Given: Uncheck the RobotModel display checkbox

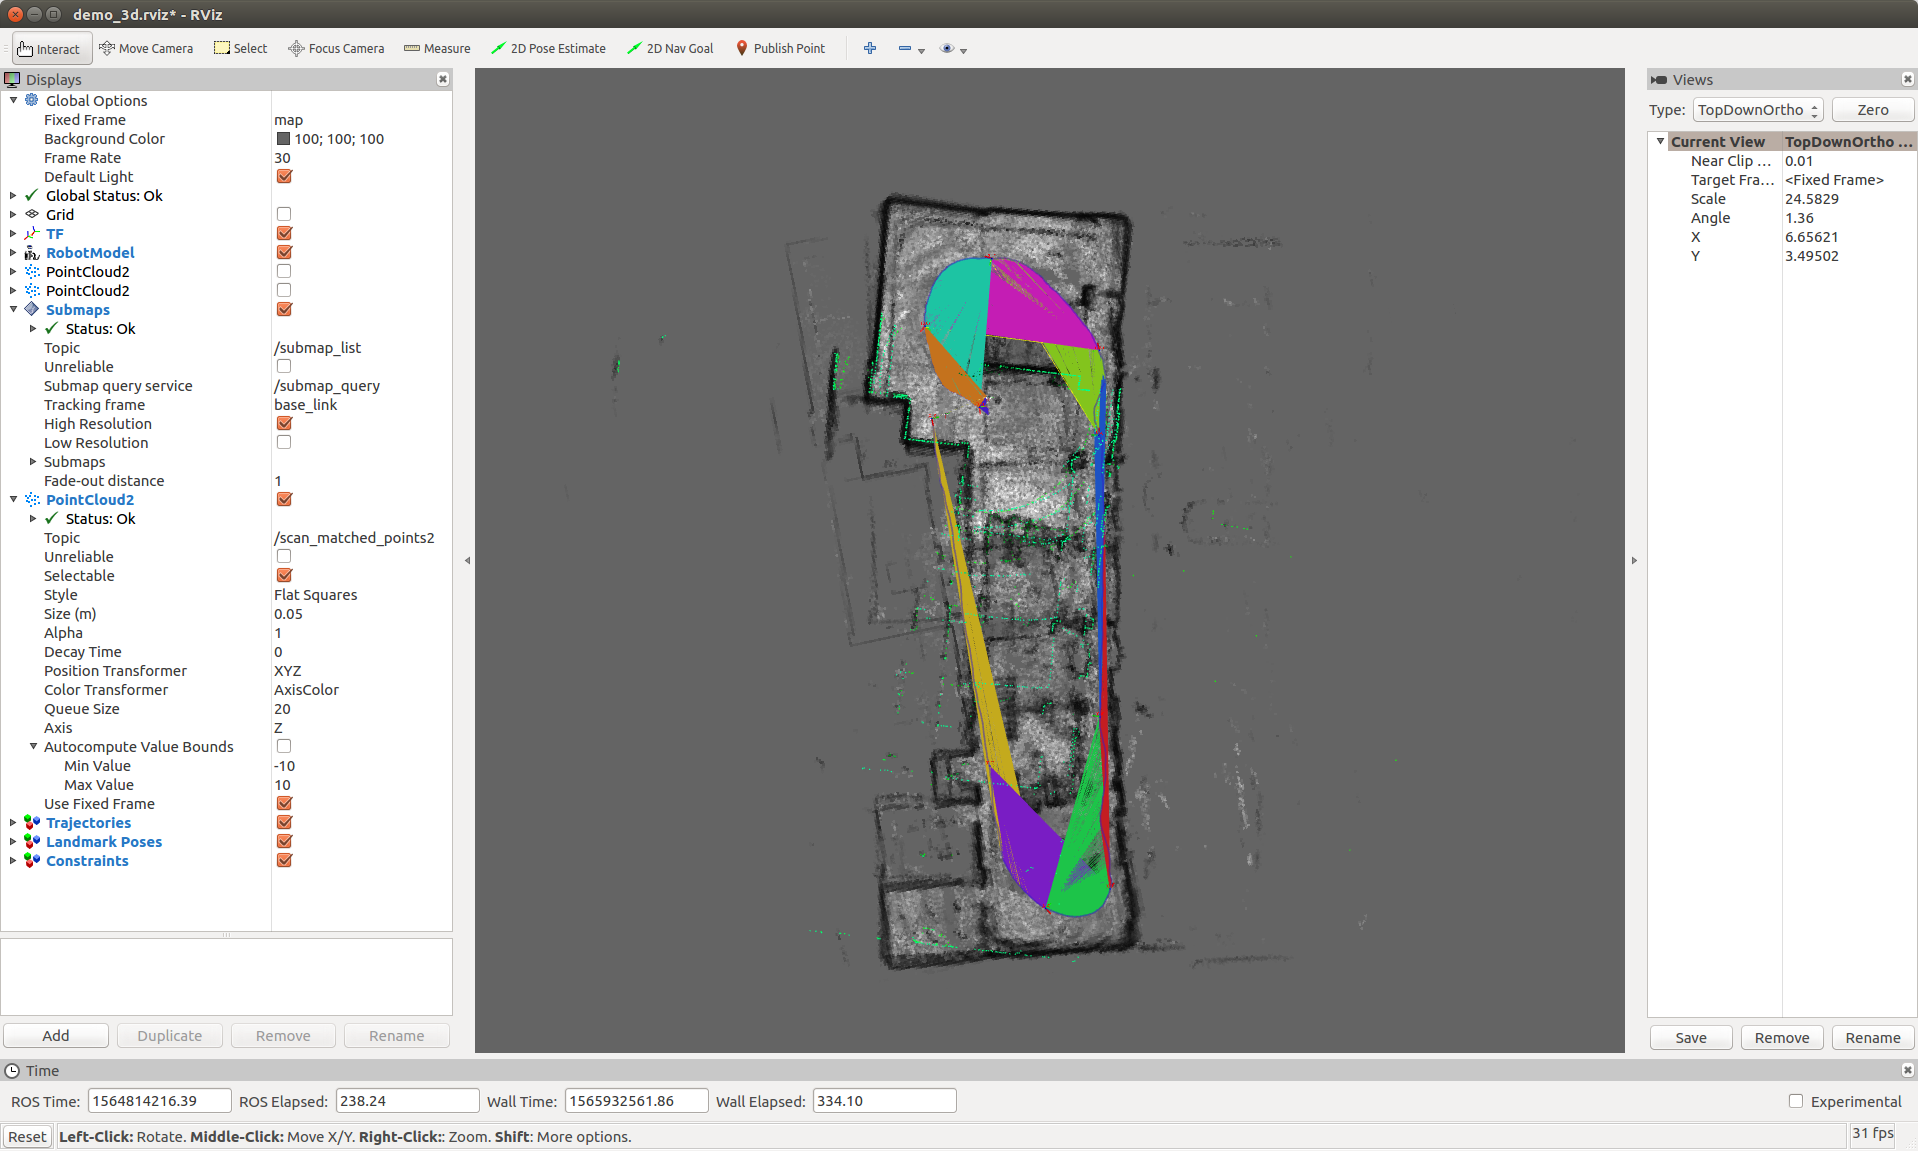Looking at the screenshot, I should click(x=284, y=252).
